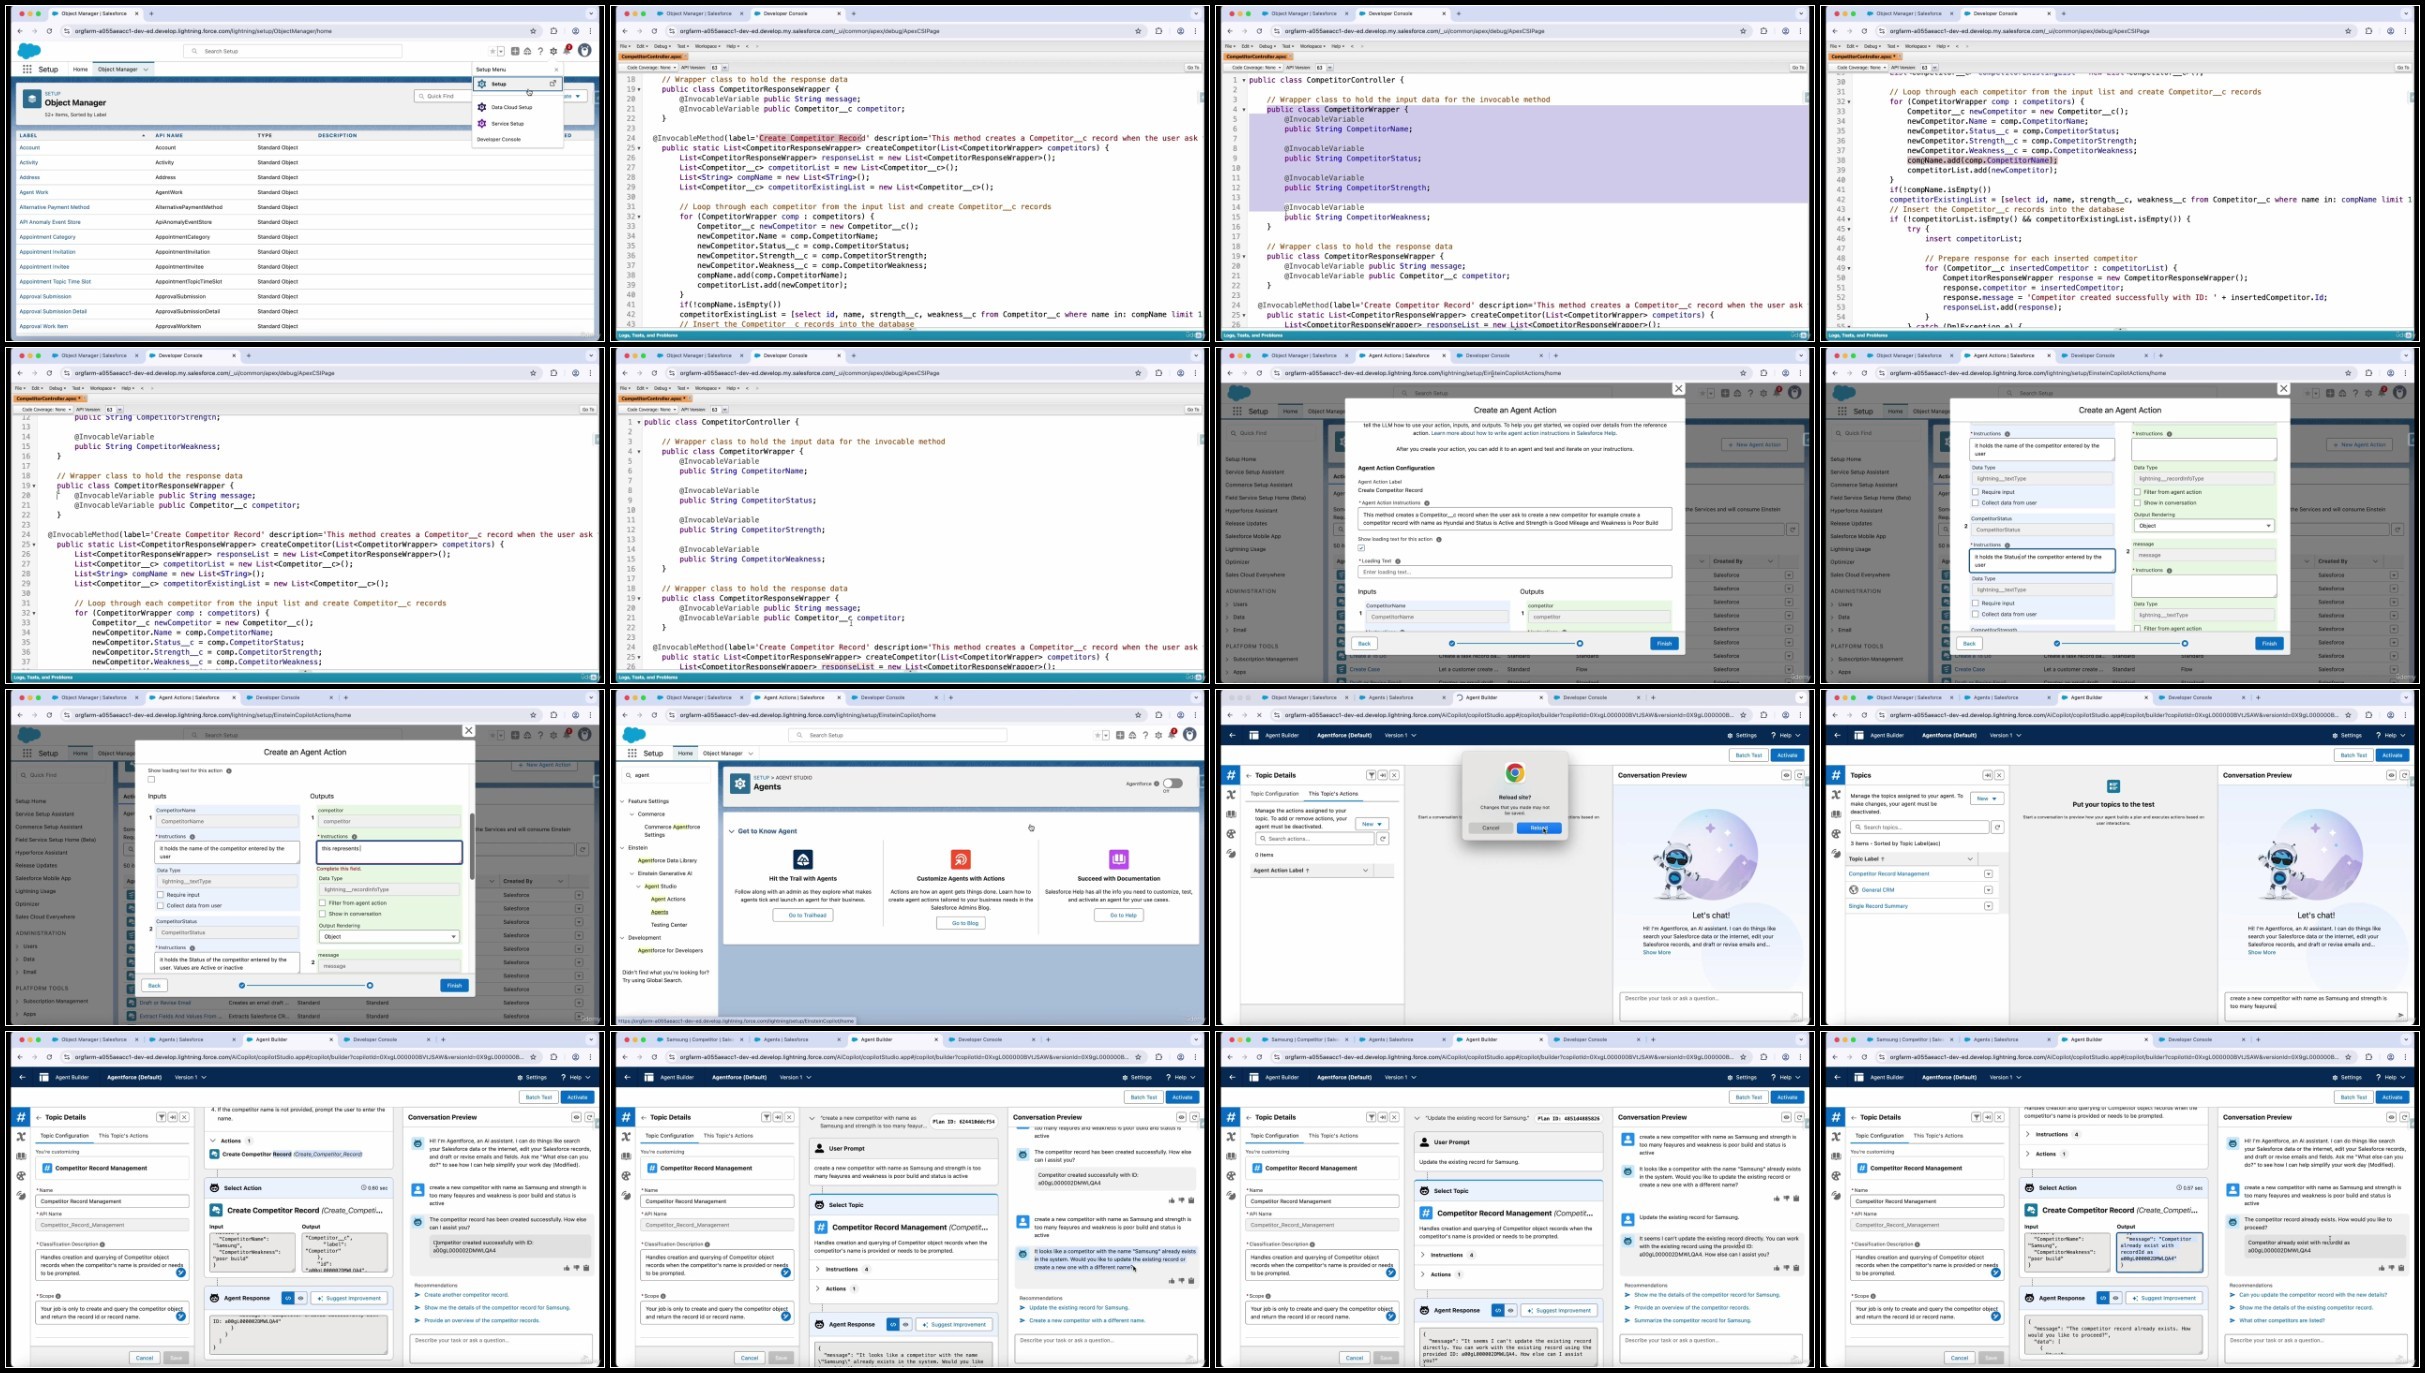Click the progress indicator in the Agent Action Configuration dialog

[1516, 644]
